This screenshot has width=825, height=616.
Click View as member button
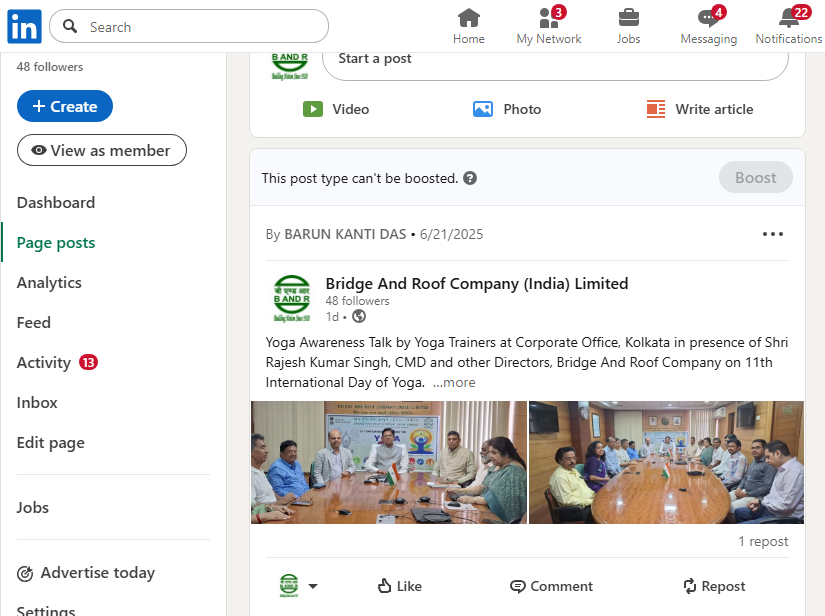[102, 150]
